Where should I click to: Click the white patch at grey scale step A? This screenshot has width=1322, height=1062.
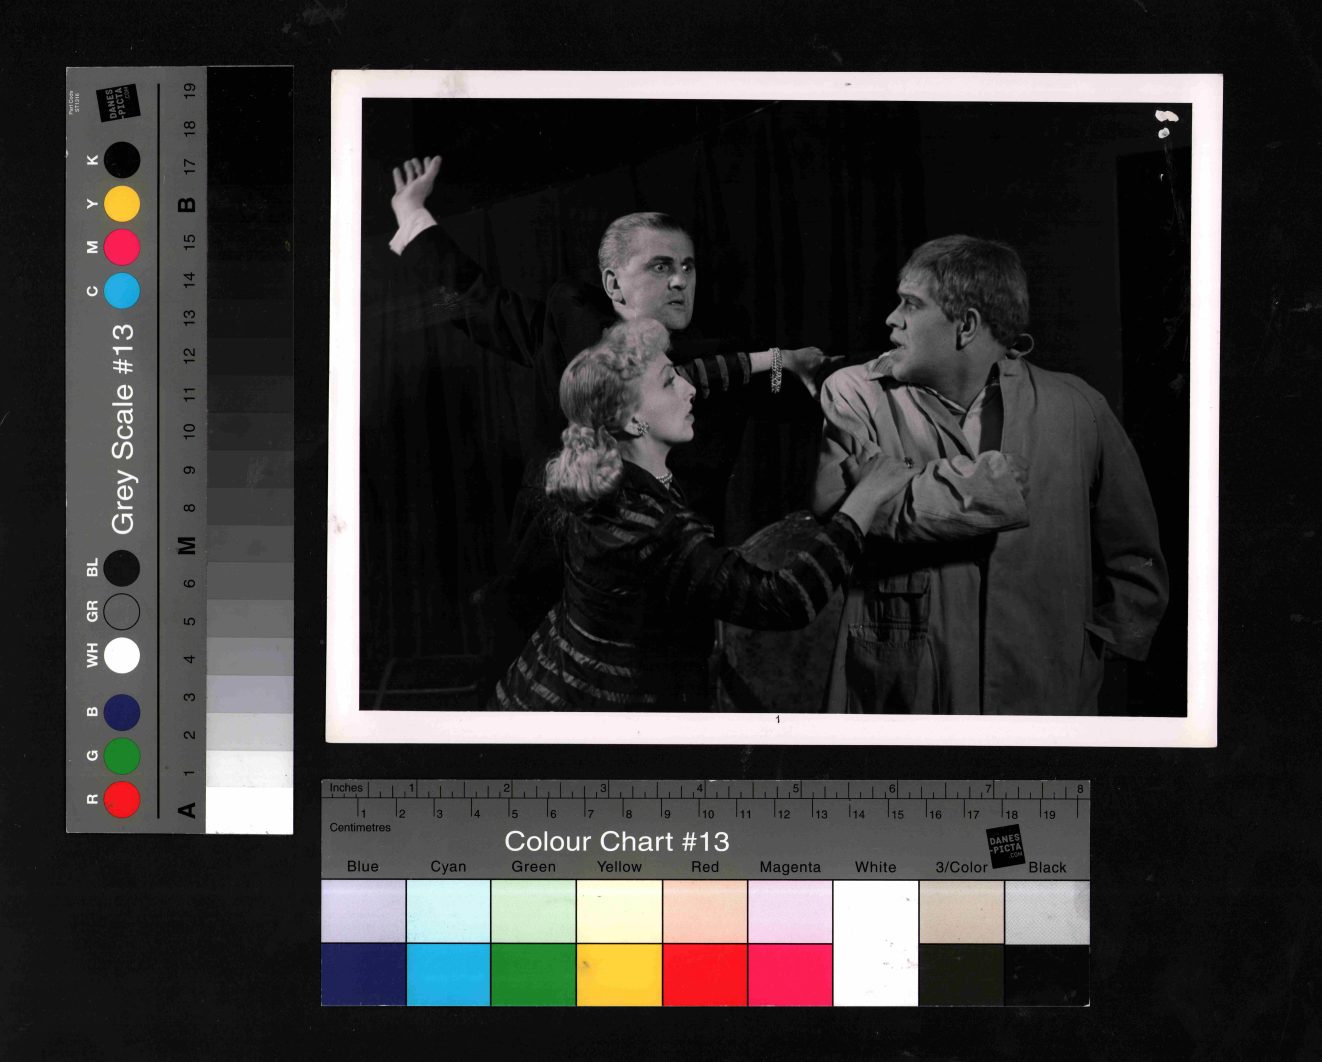(249, 810)
